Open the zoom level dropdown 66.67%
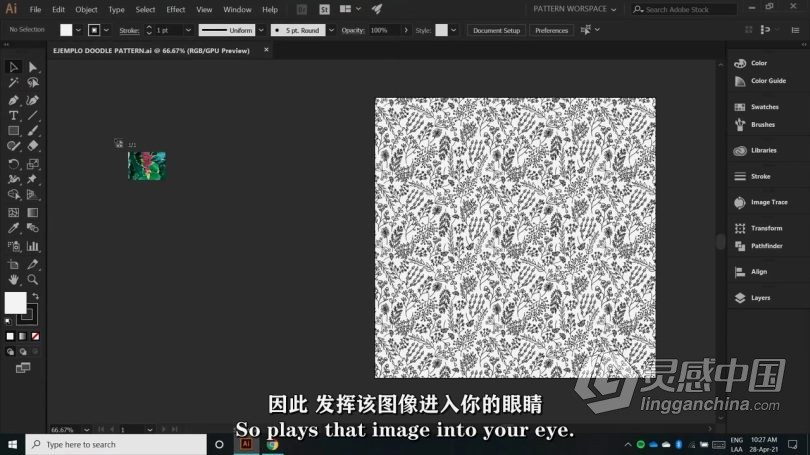This screenshot has width=810, height=455. coord(87,430)
